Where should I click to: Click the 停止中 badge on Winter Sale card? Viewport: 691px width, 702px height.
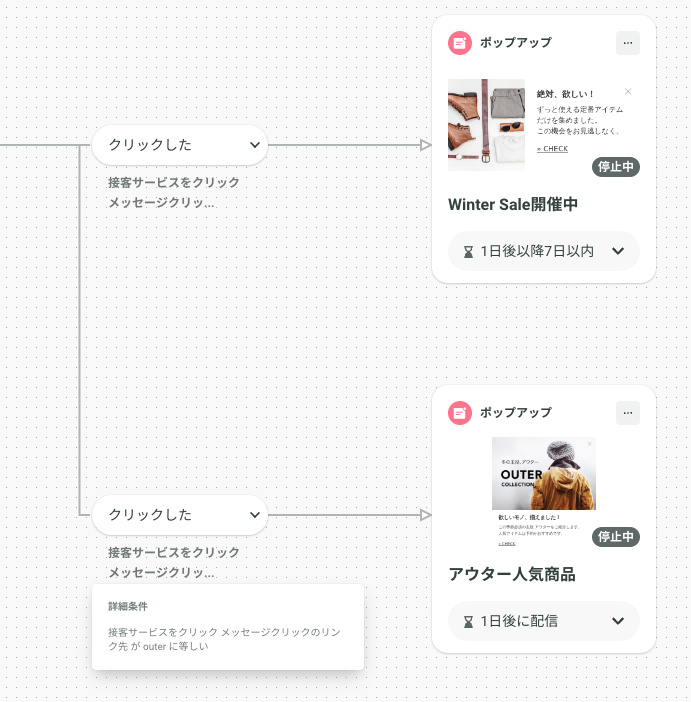coord(616,167)
